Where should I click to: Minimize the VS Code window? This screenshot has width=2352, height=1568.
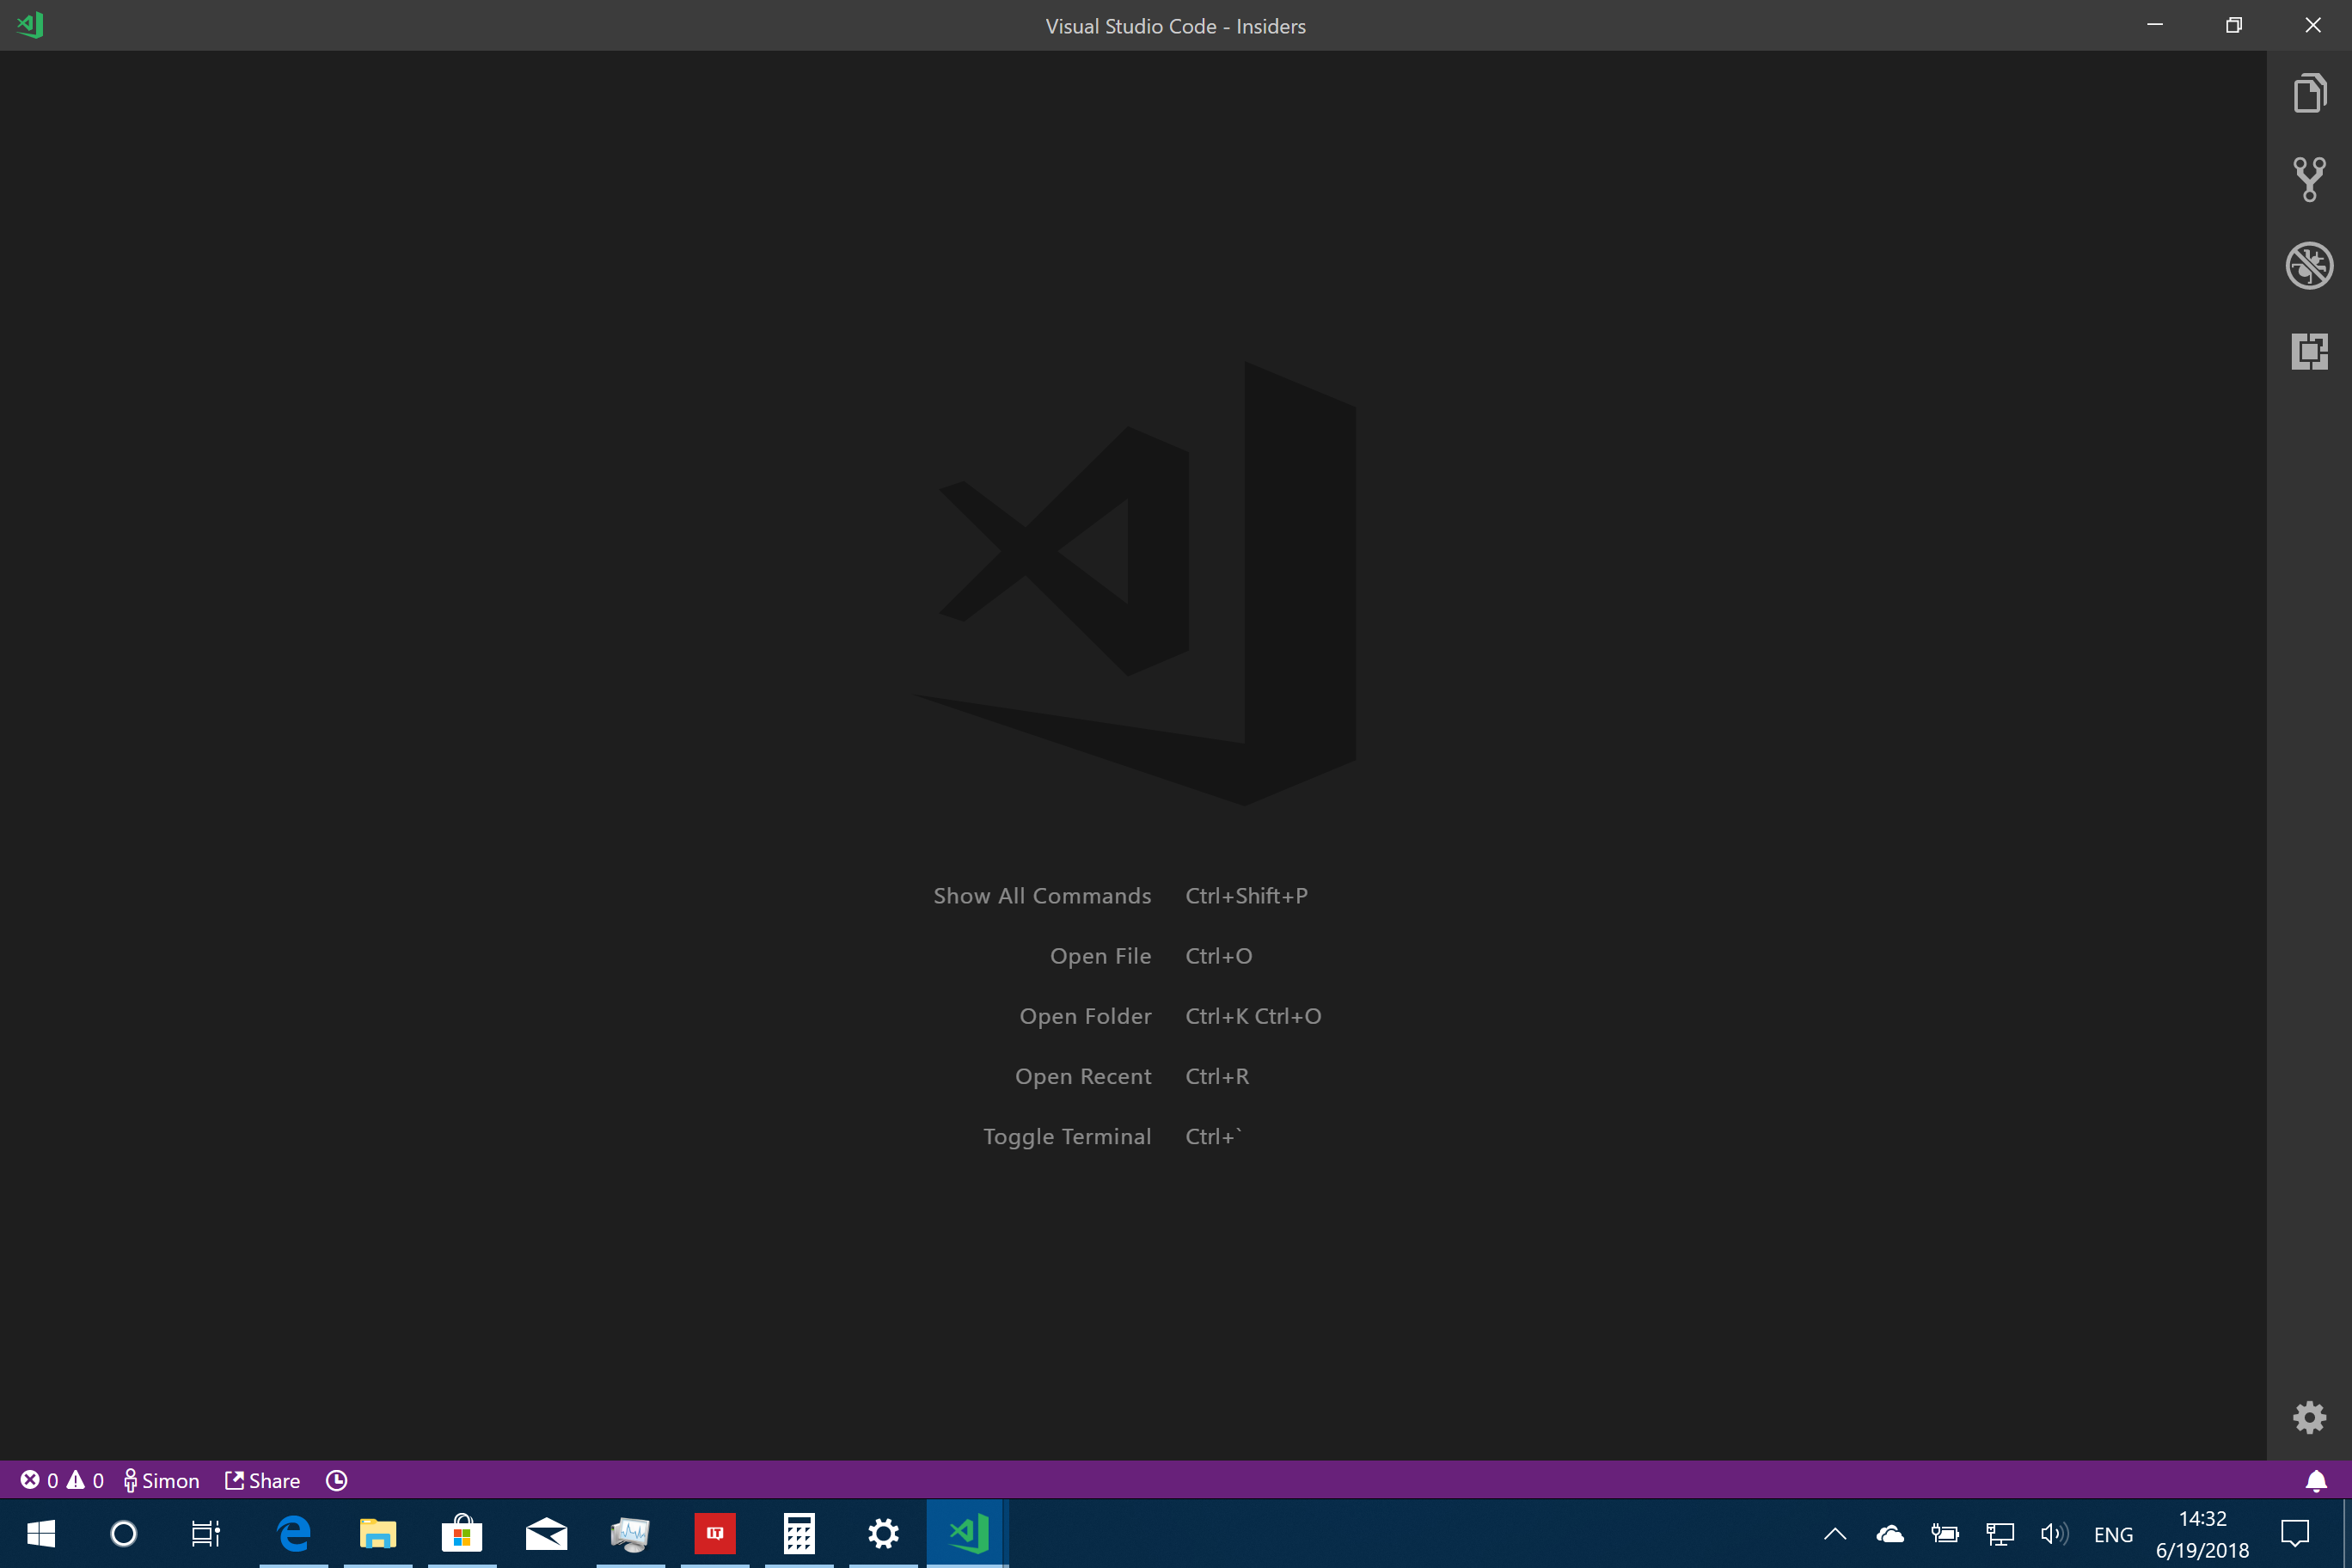(x=2155, y=25)
